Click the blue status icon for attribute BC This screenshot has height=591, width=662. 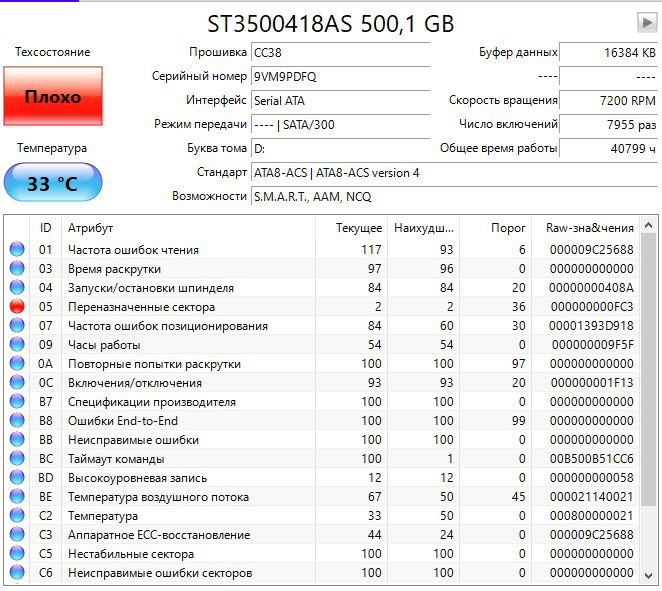[17, 458]
